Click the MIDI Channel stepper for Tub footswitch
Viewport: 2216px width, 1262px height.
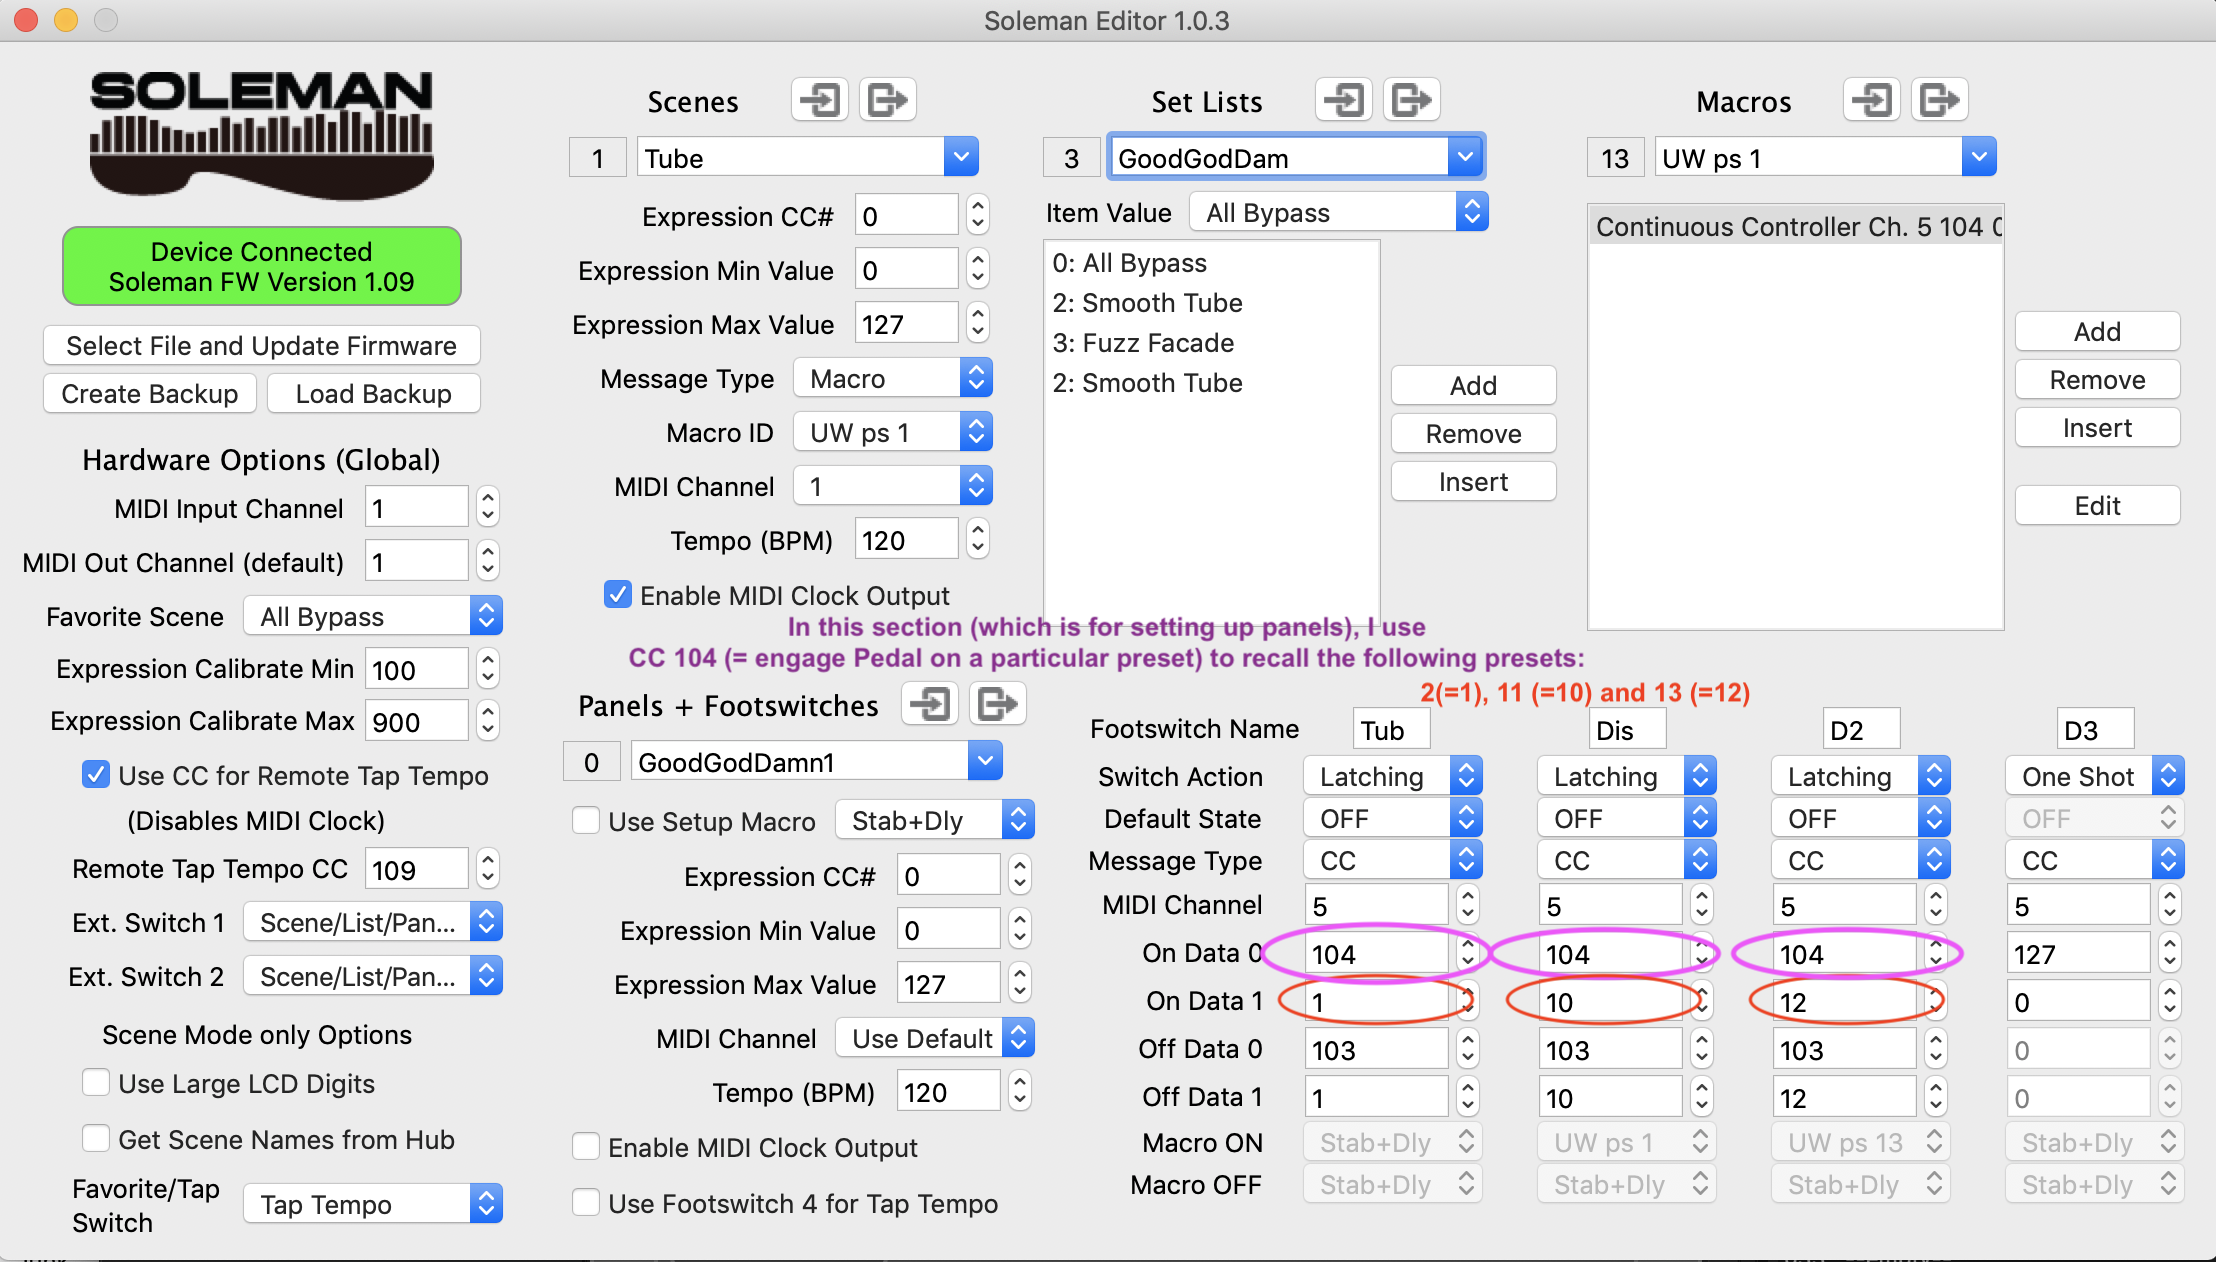coord(1468,905)
